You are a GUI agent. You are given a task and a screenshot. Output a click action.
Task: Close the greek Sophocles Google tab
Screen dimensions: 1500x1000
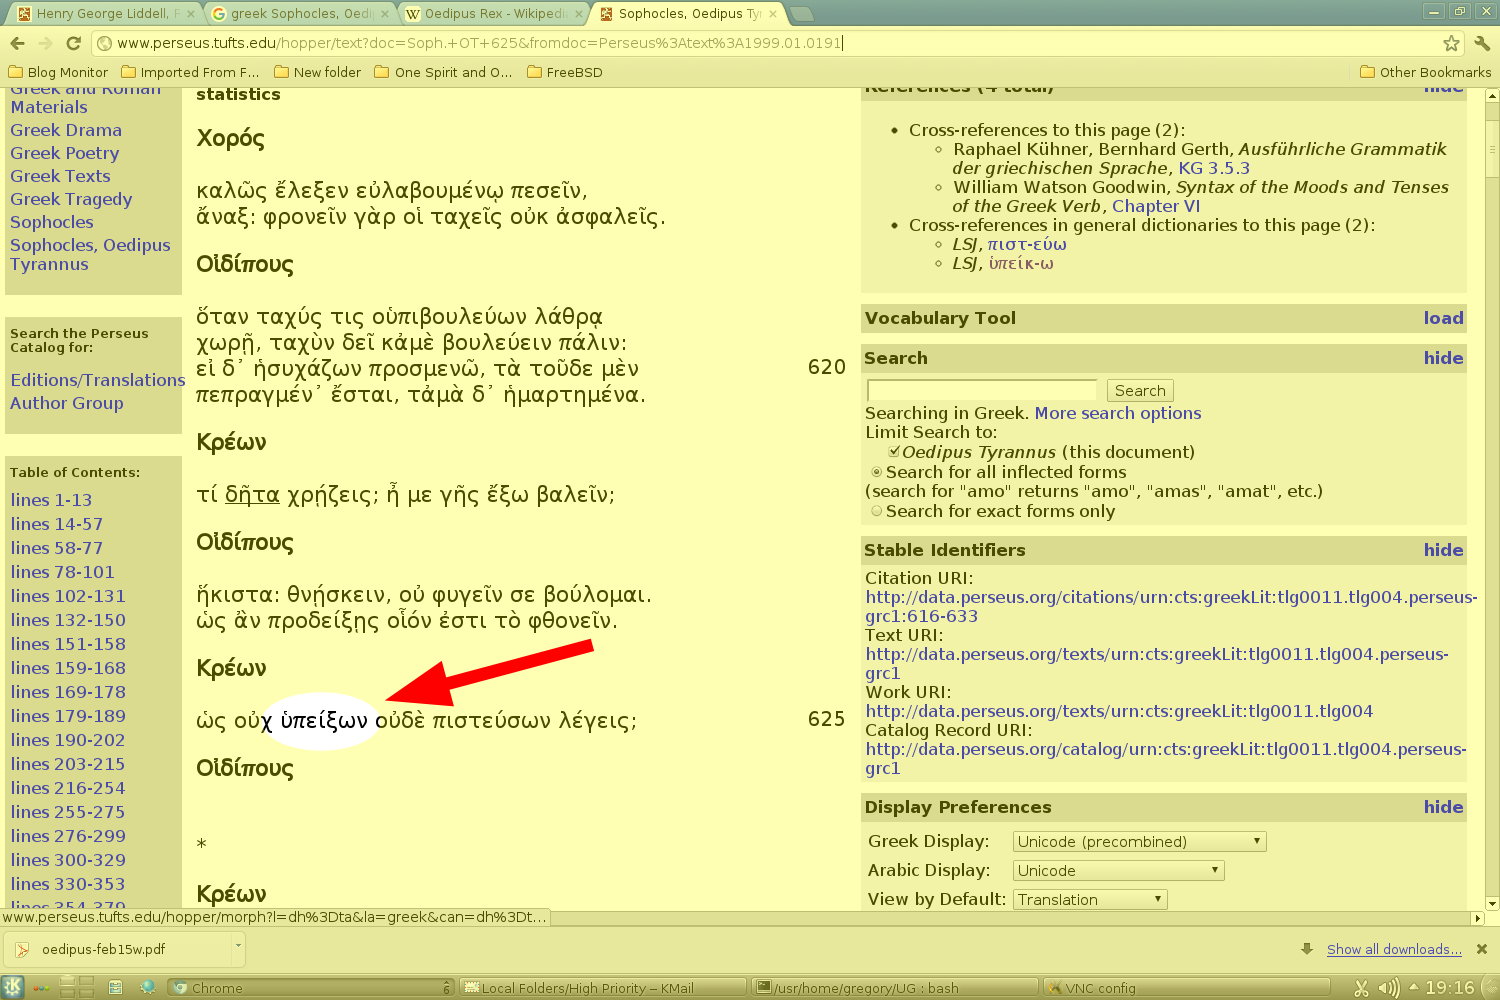384,14
